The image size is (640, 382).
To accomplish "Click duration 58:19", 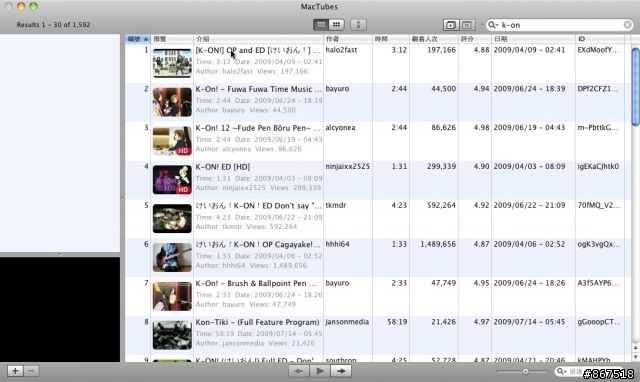I will (x=397, y=322).
